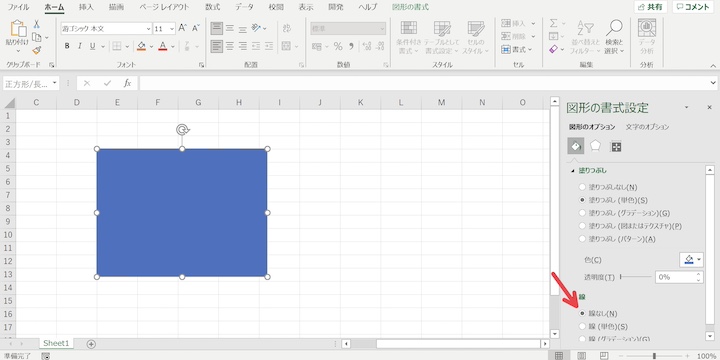Open the 挿入 ribbon tab

click(86, 7)
